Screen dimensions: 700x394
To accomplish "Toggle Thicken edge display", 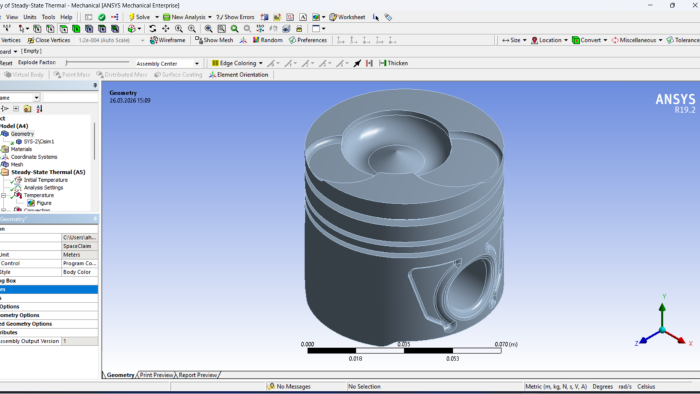I will [x=393, y=63].
